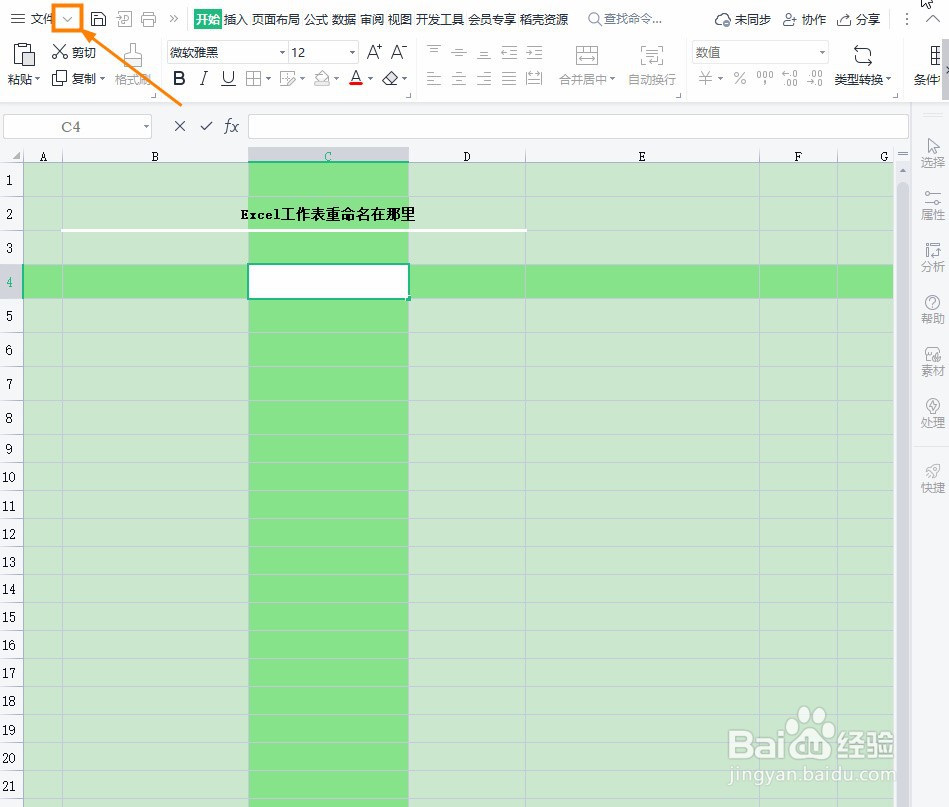The width and height of the screenshot is (949, 807).
Task: Collapse the ribbon with the up chevron
Action: pyautogui.click(x=932, y=19)
